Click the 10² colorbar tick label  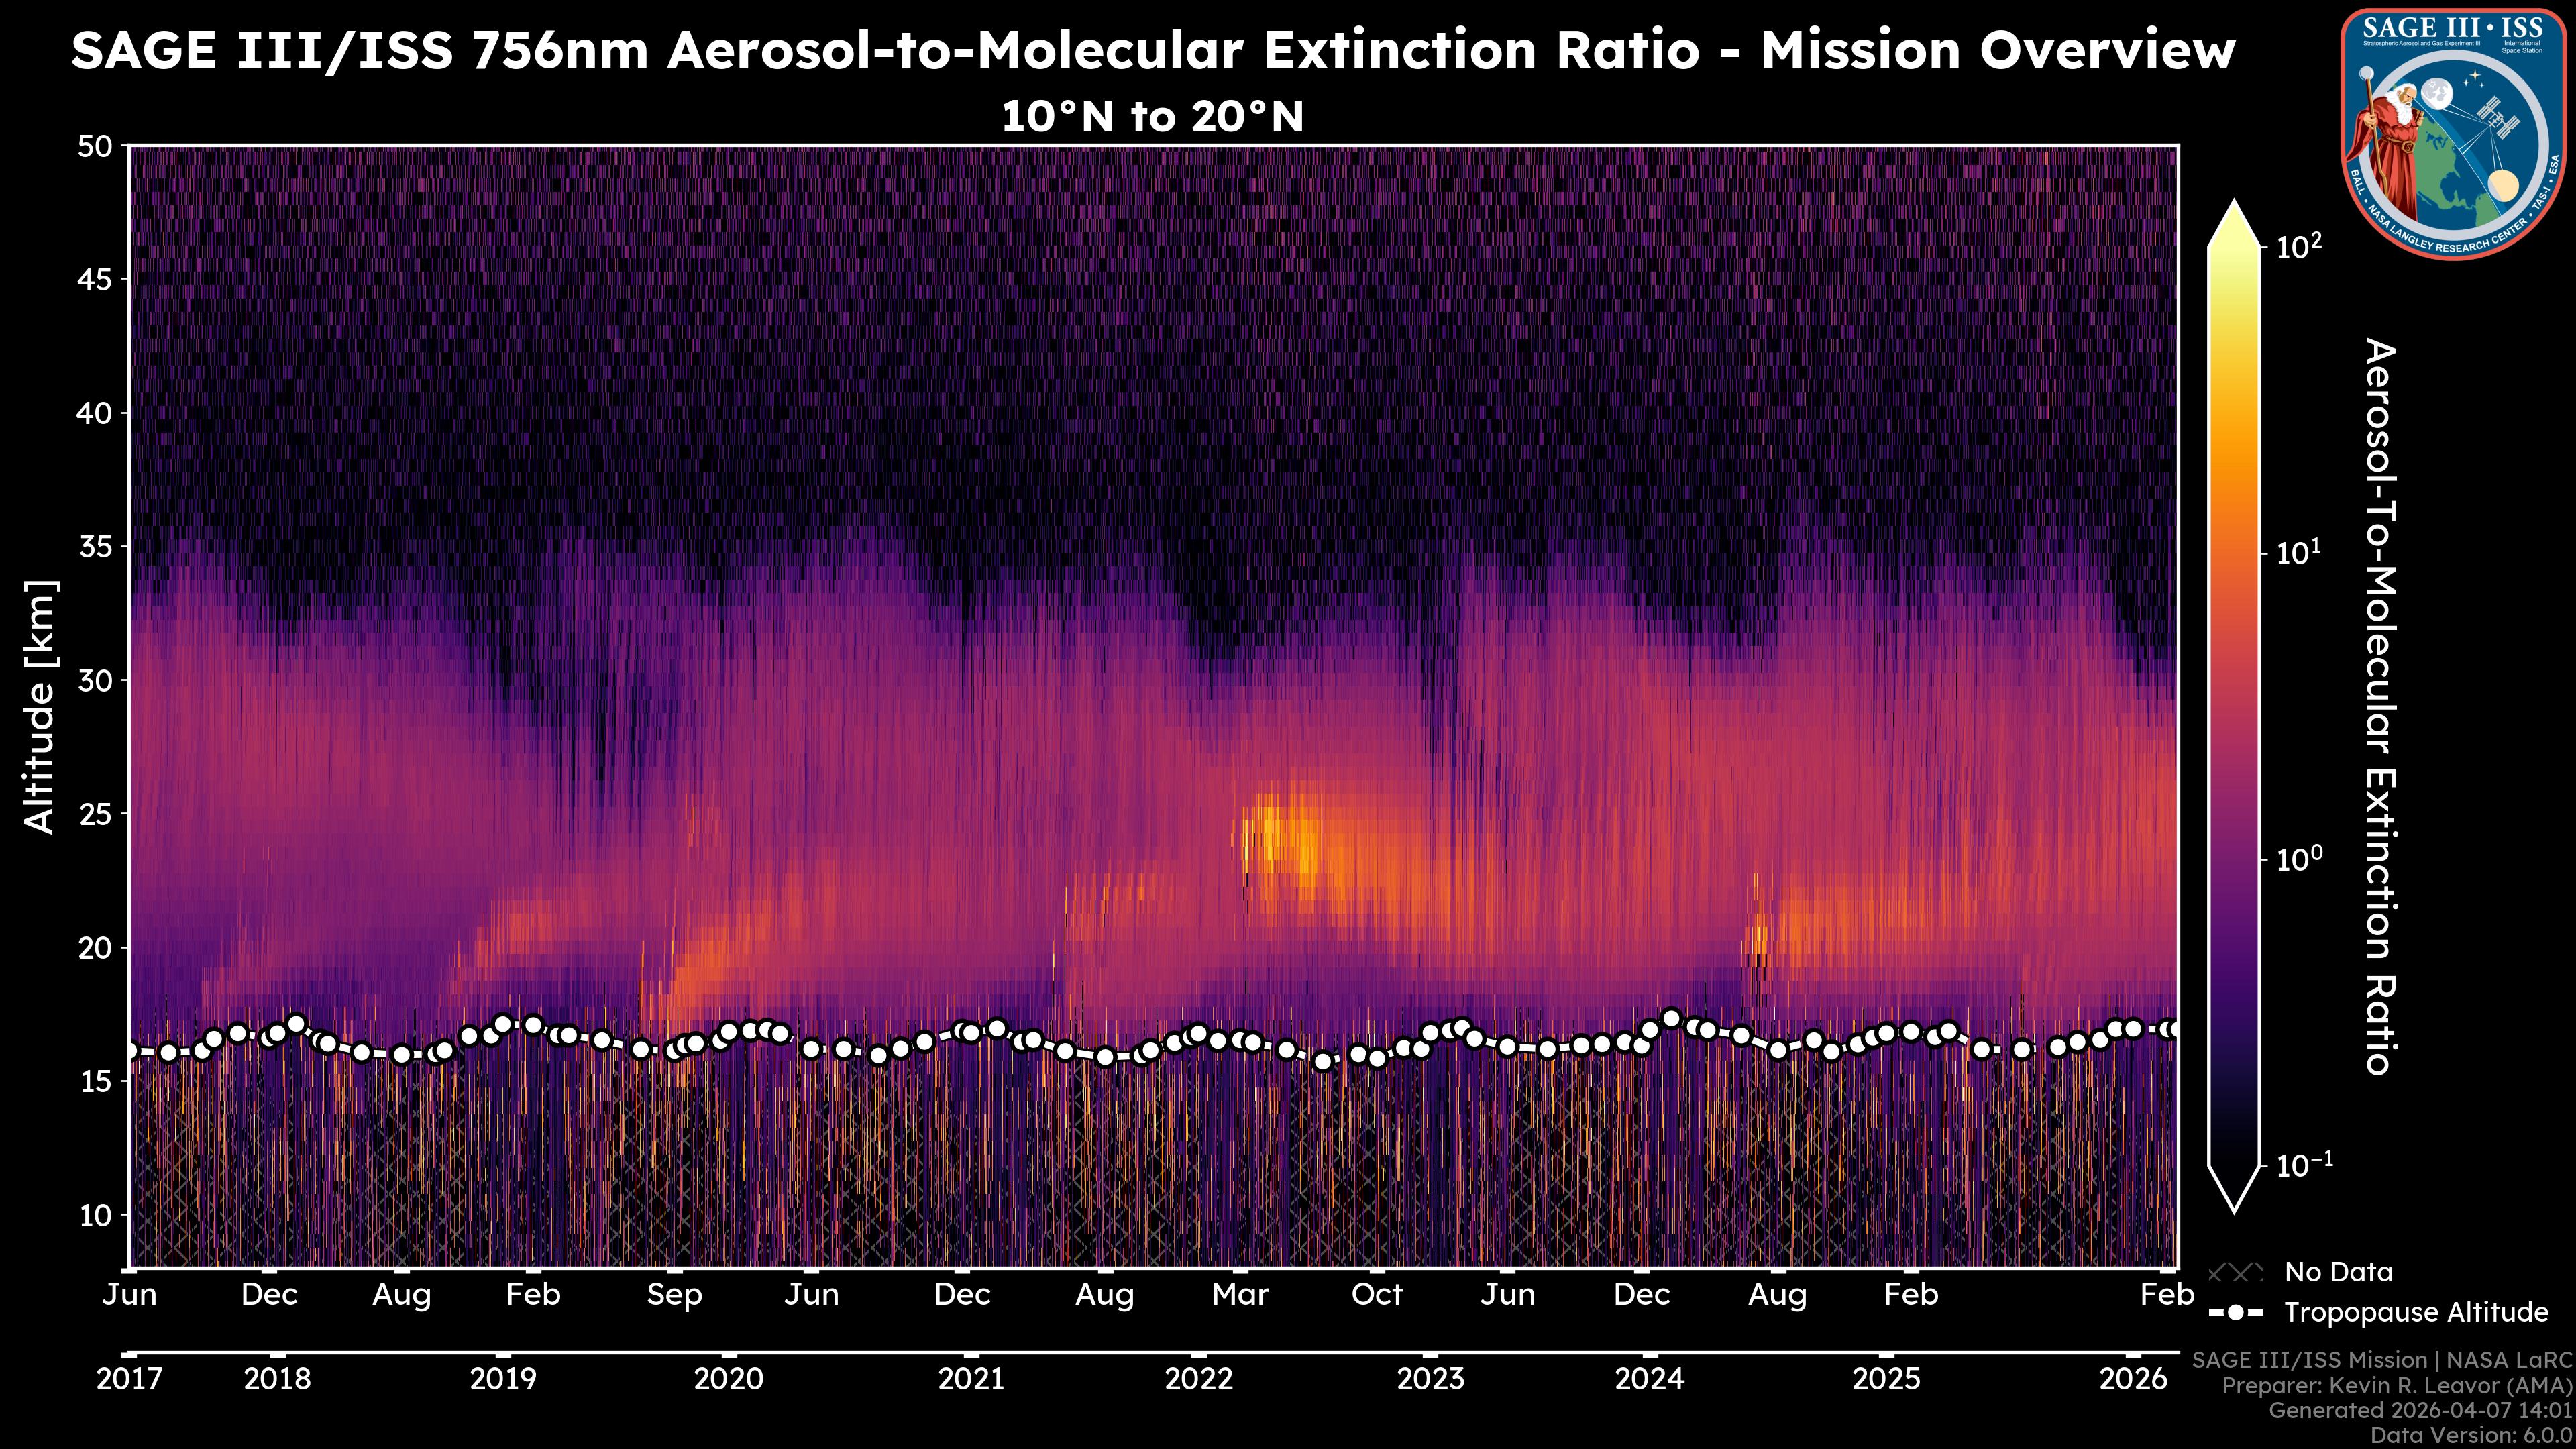pos(2299,246)
